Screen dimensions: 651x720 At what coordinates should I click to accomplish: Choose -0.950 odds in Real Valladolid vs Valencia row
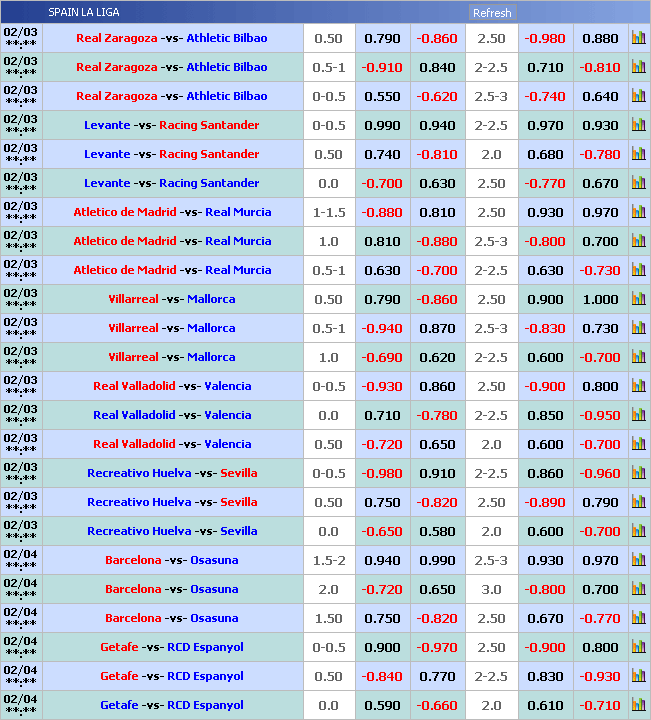[600, 415]
